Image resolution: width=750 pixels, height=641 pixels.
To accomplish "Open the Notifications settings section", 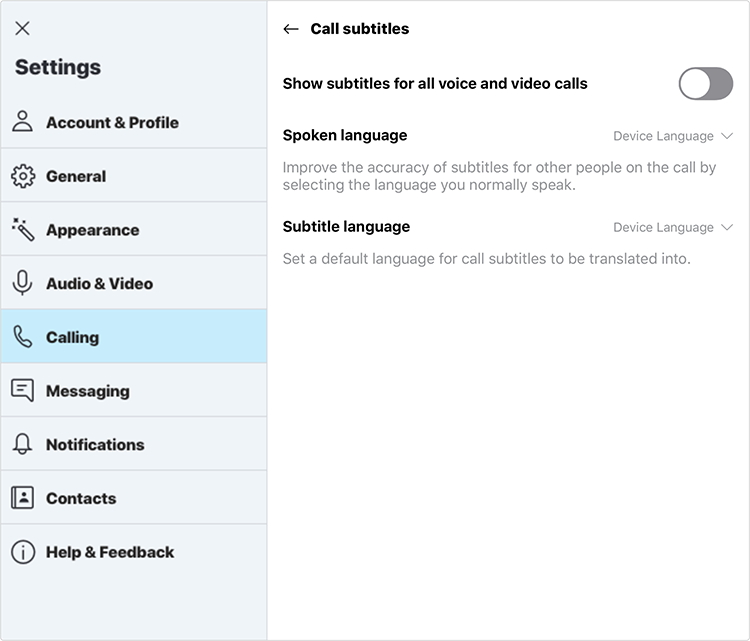I will [x=95, y=444].
